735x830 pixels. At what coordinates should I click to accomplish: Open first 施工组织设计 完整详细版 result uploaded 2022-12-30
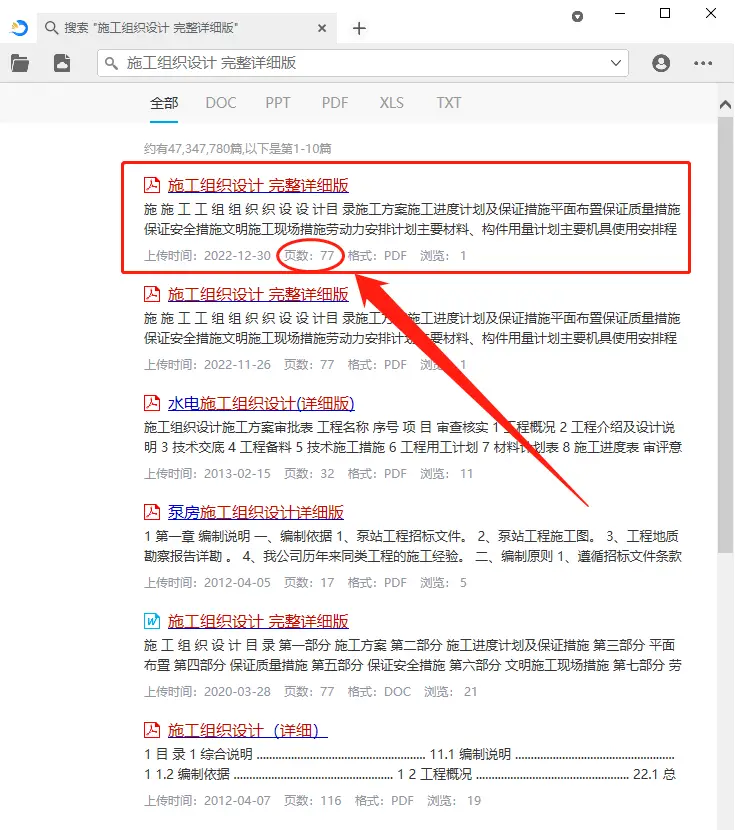(x=258, y=185)
